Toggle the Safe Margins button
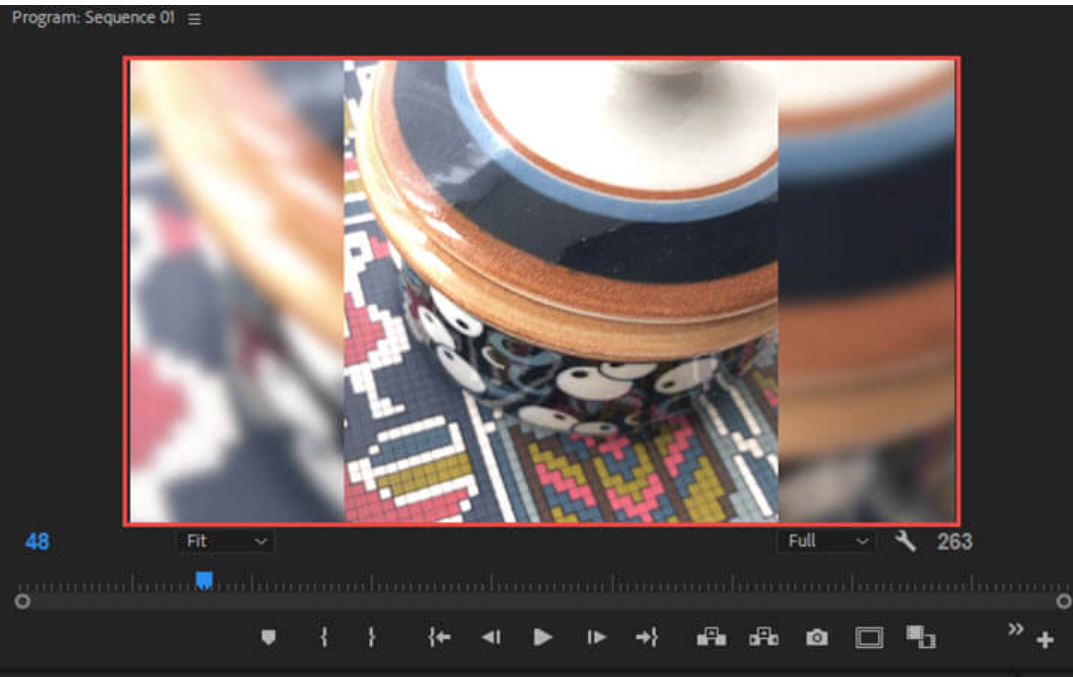 tap(869, 638)
